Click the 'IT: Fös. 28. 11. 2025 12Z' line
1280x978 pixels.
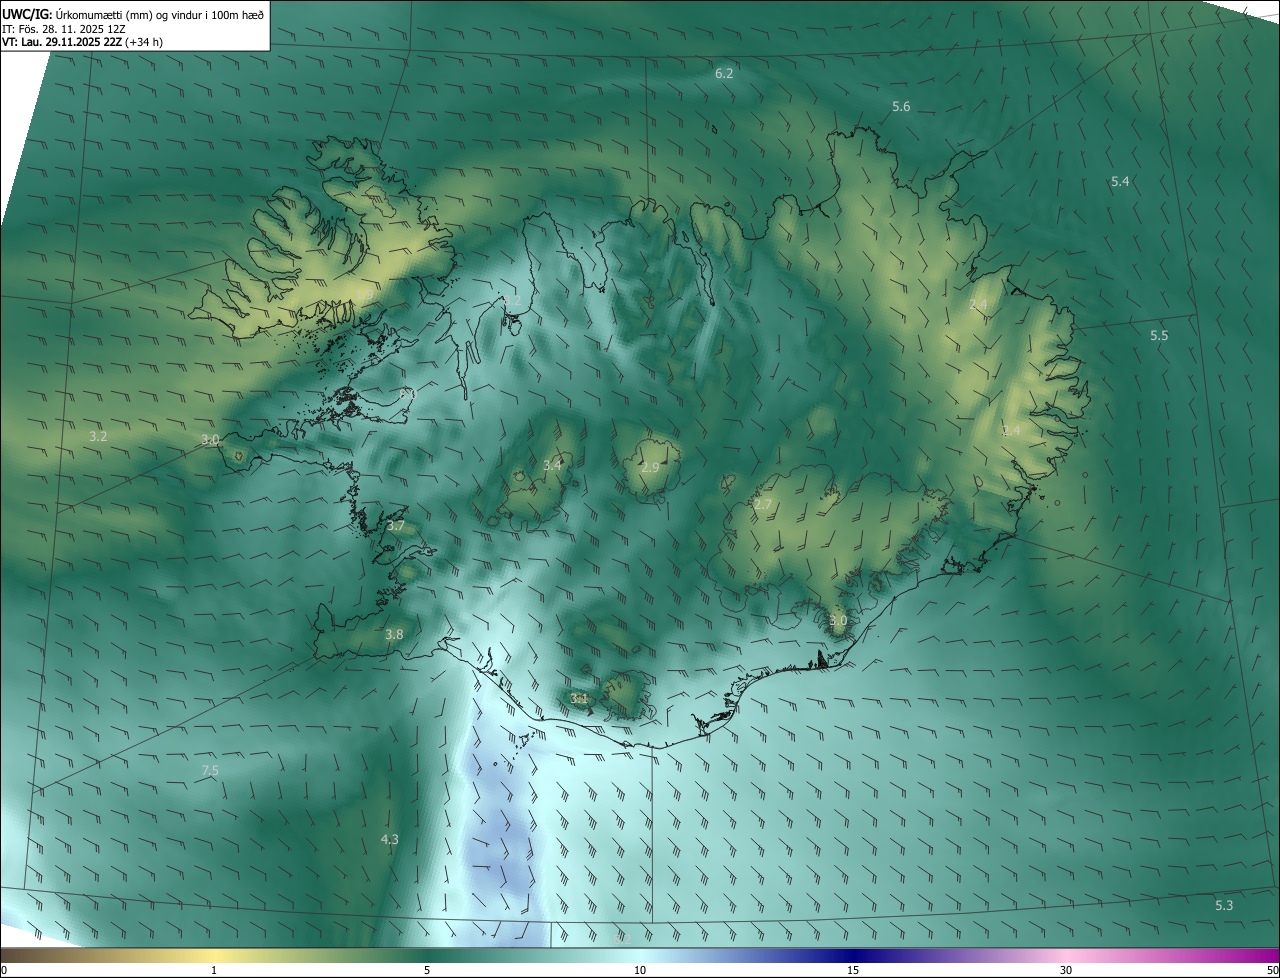pos(64,29)
